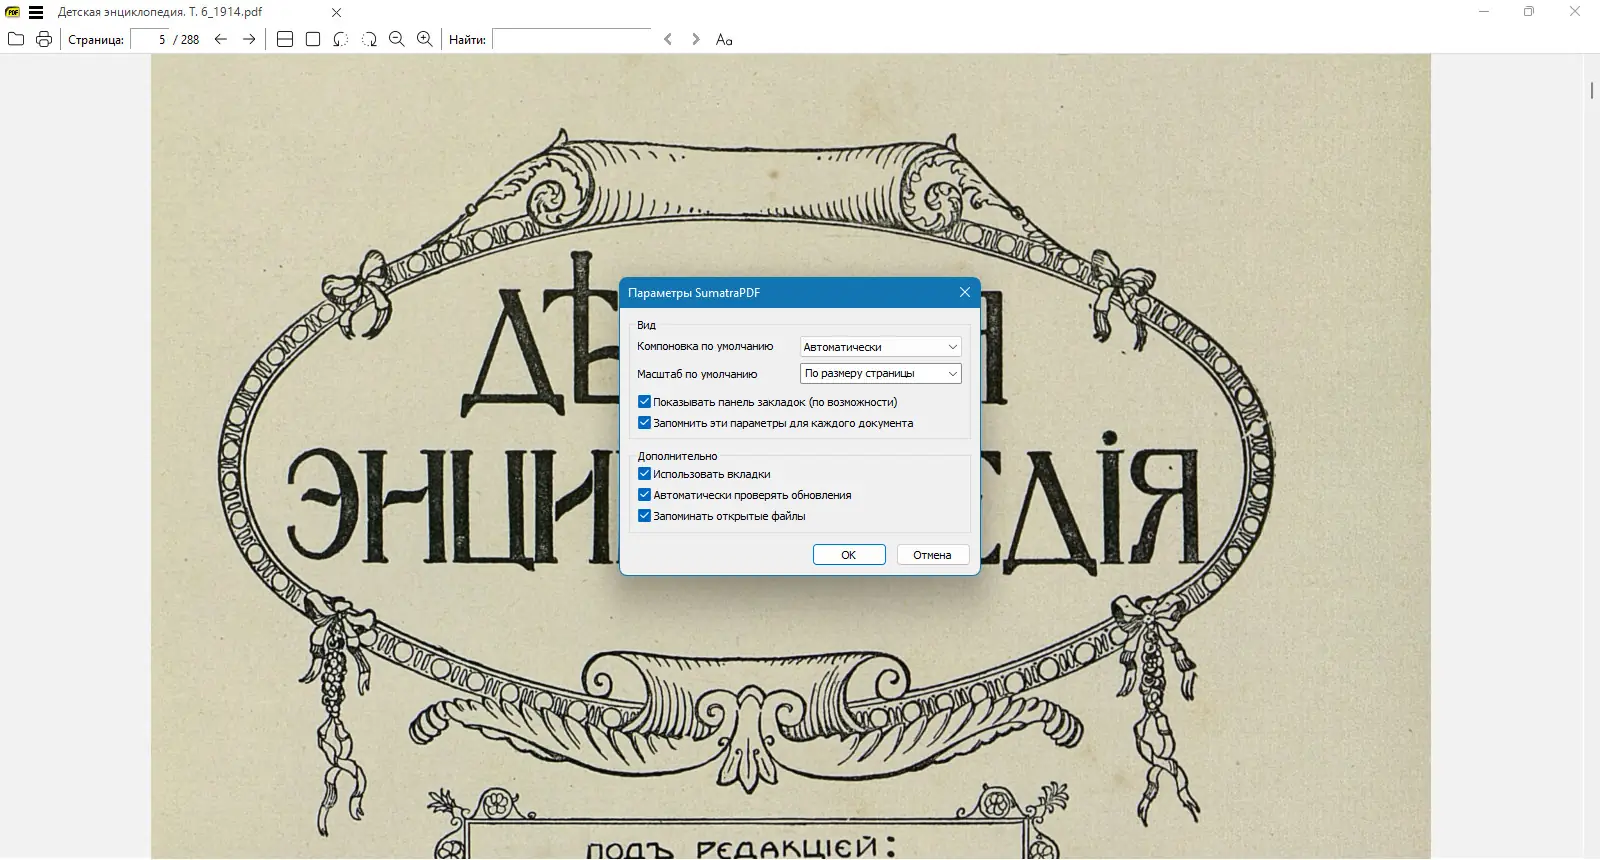
Task: Zoom out with the magnifier minus
Action: [397, 39]
